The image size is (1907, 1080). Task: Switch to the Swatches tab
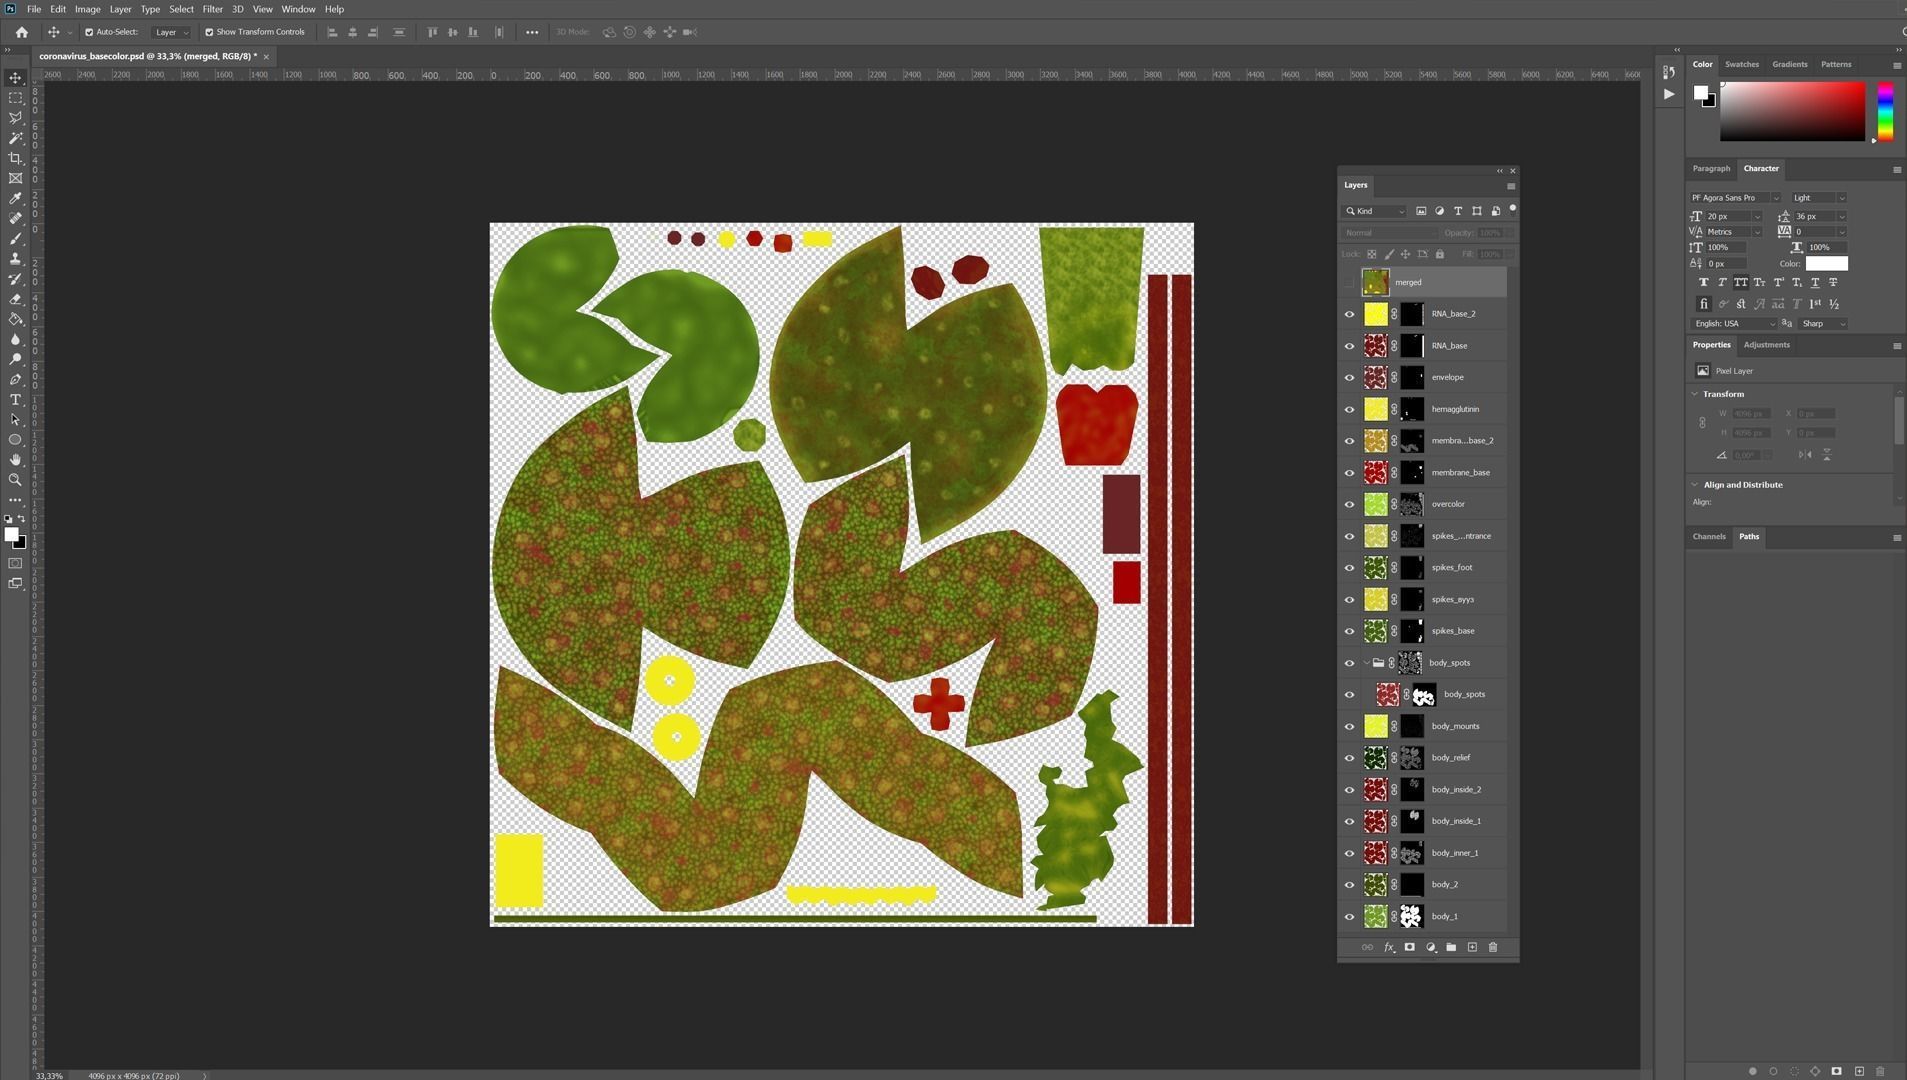[x=1741, y=64]
